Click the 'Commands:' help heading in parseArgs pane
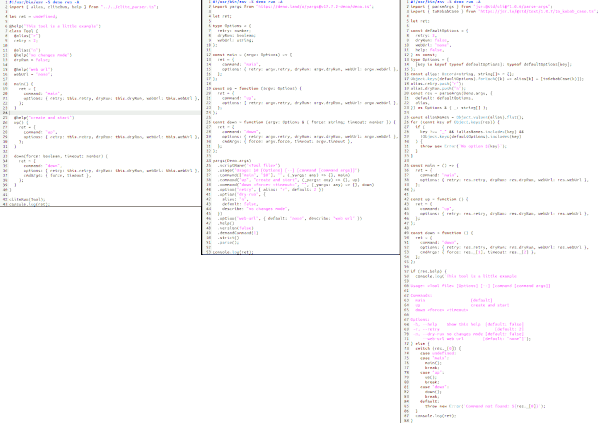 click(x=421, y=296)
